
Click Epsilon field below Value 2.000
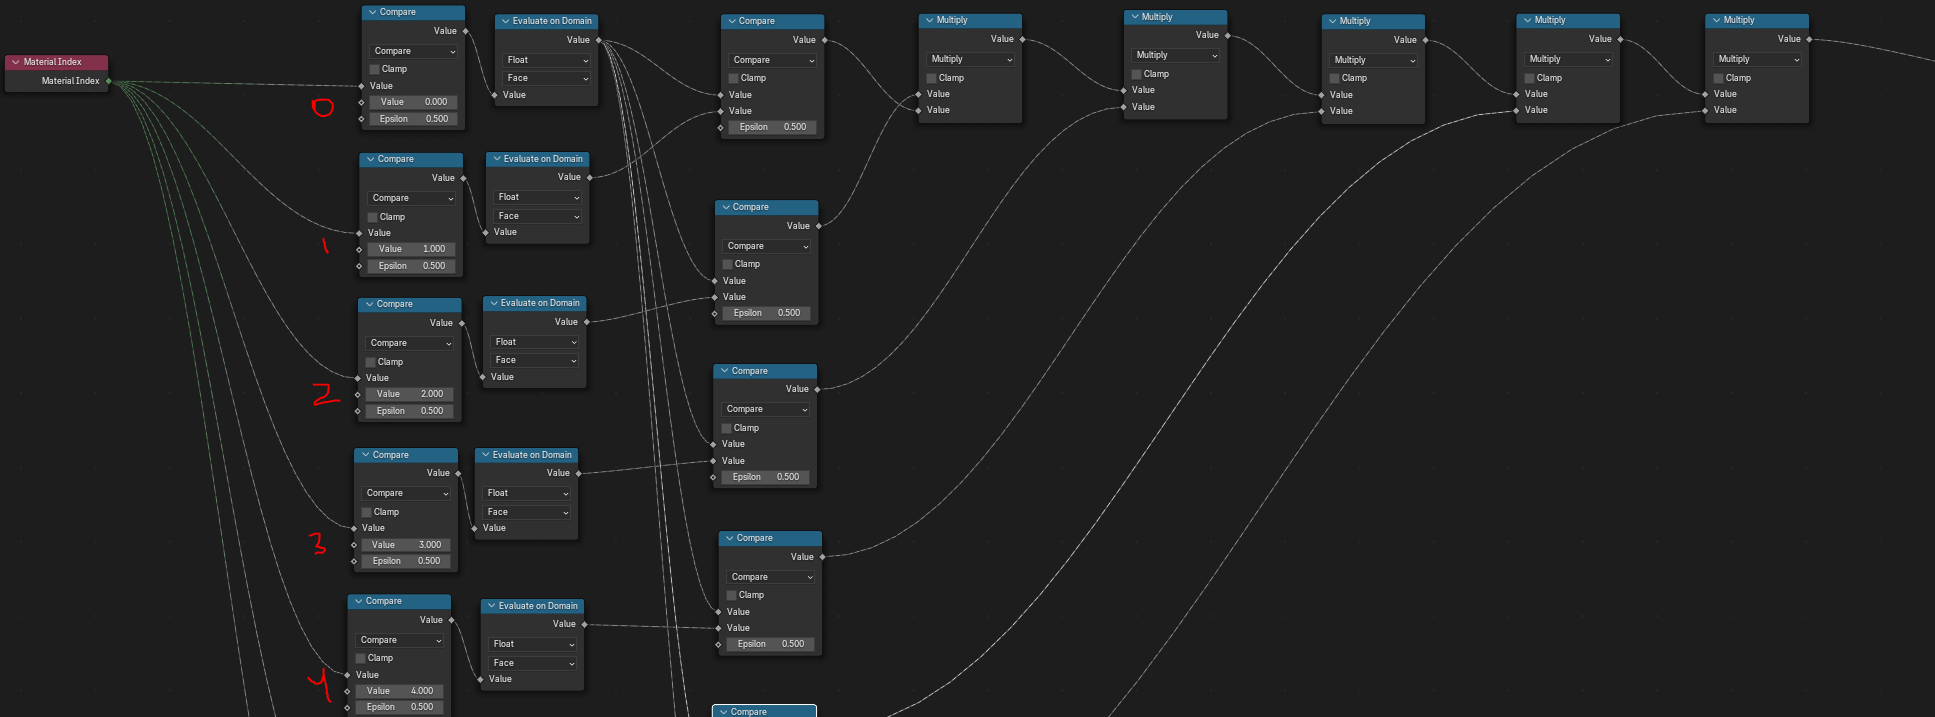coord(410,411)
